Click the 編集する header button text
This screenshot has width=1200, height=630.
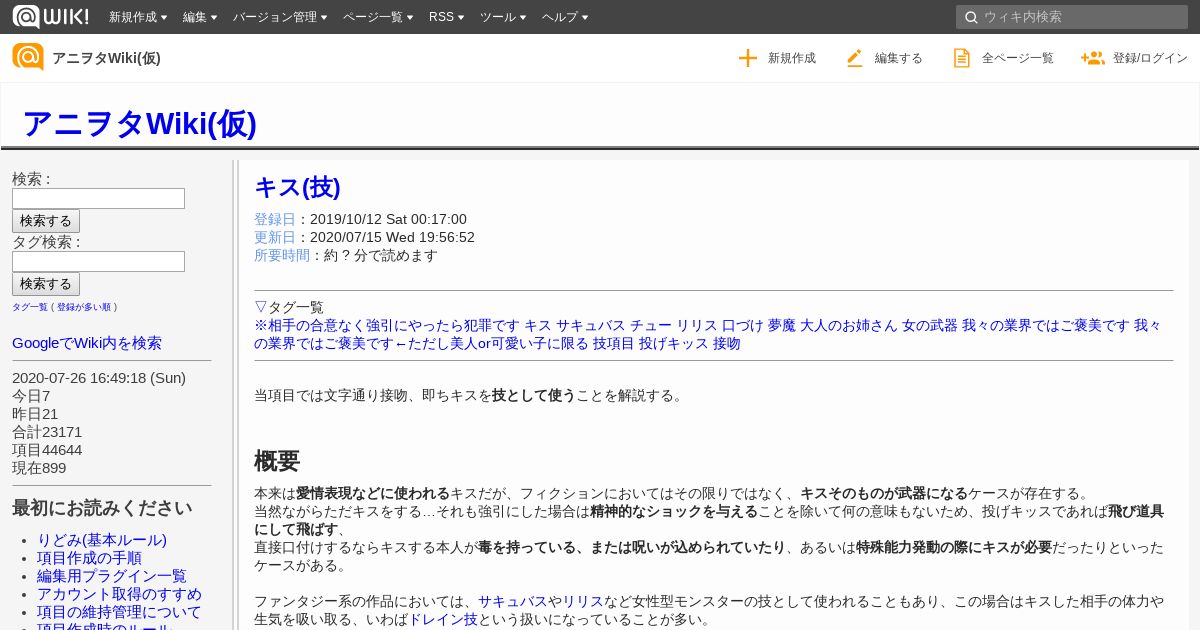(x=899, y=58)
